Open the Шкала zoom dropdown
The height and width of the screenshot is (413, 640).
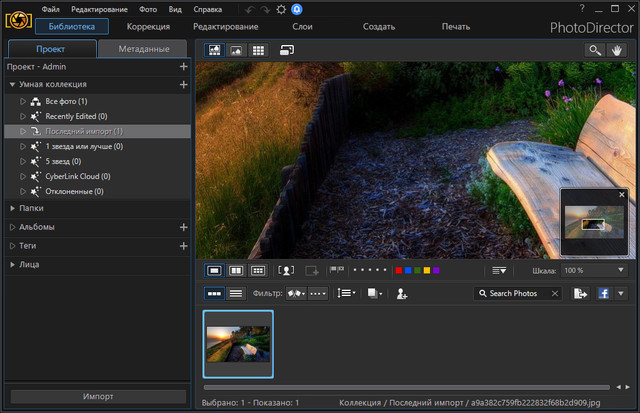(x=620, y=270)
